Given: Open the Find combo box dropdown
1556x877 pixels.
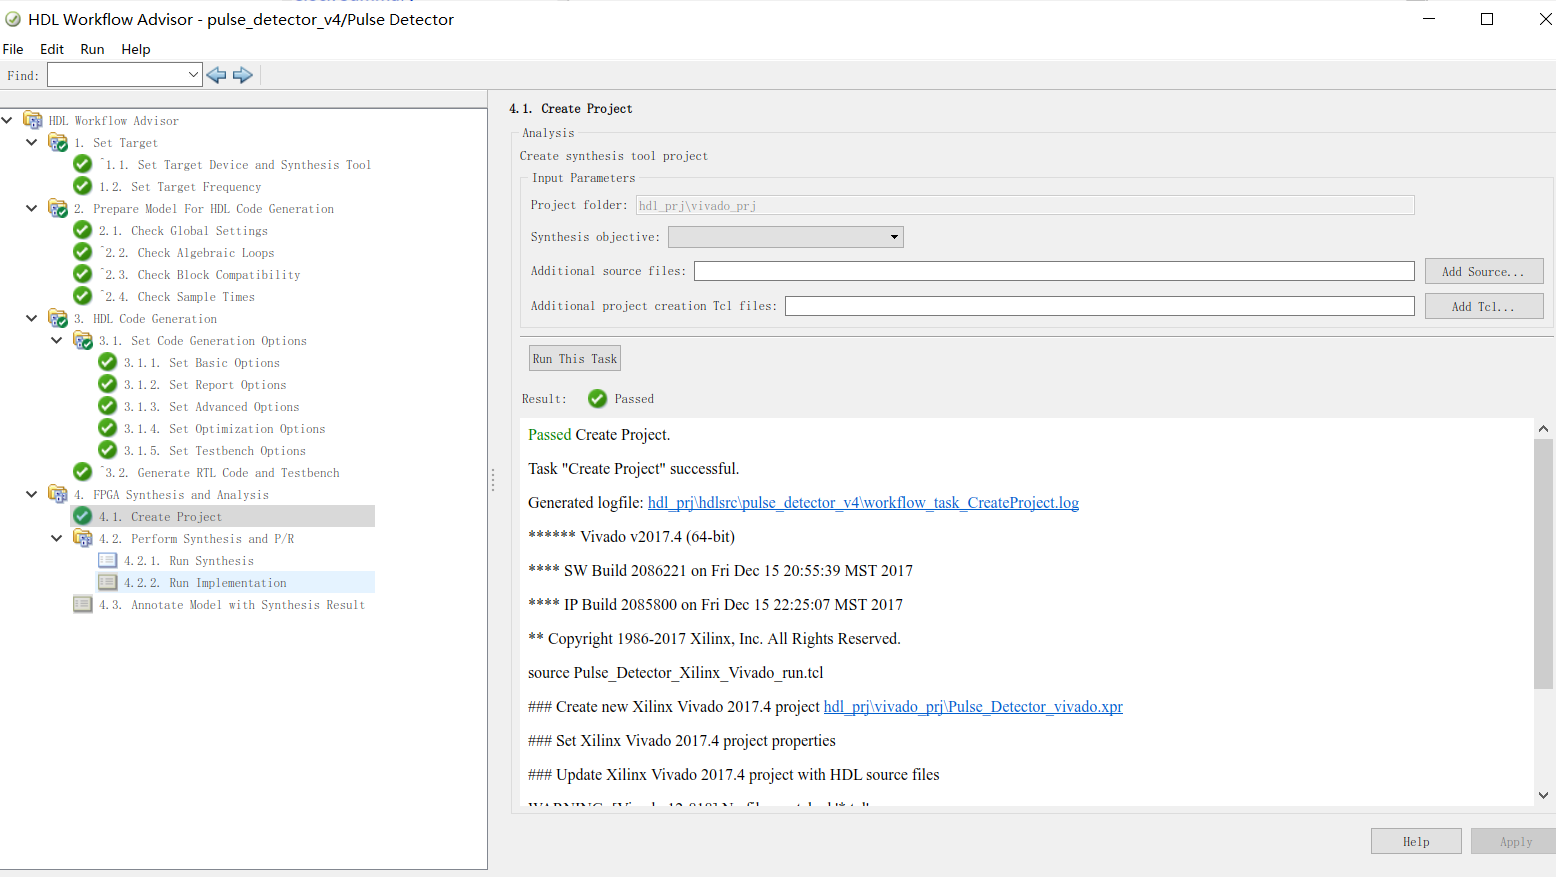Looking at the screenshot, I should coord(194,75).
